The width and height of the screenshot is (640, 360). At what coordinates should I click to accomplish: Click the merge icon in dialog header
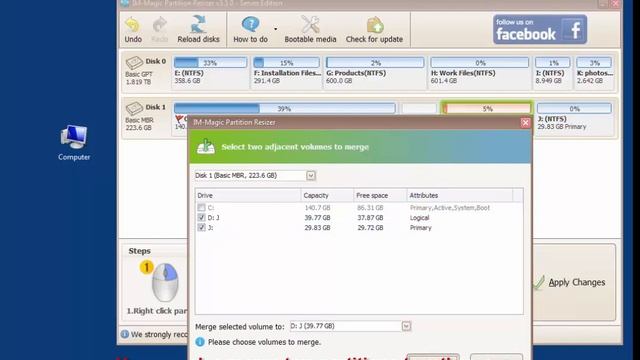[x=206, y=146]
